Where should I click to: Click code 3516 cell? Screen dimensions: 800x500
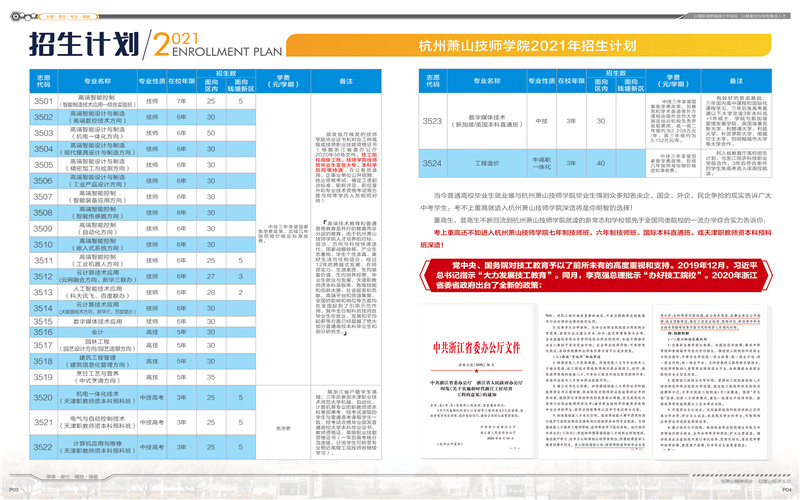coord(43,332)
